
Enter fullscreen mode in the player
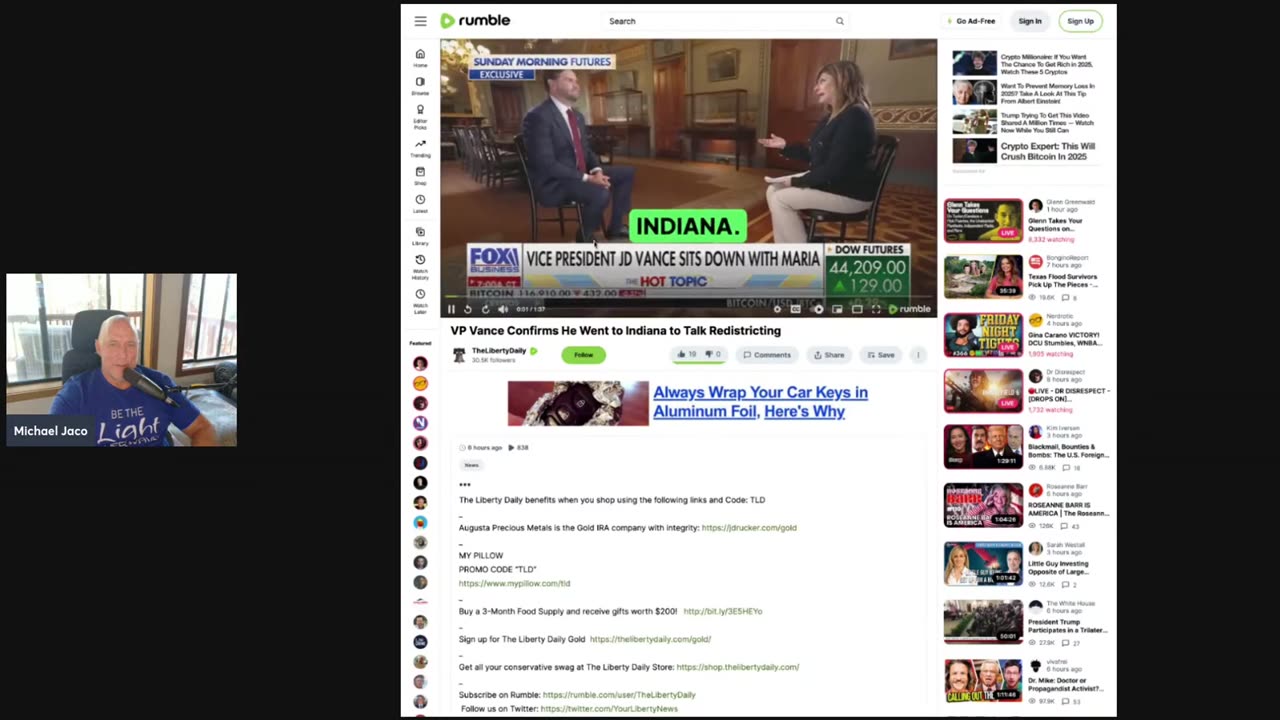876,309
